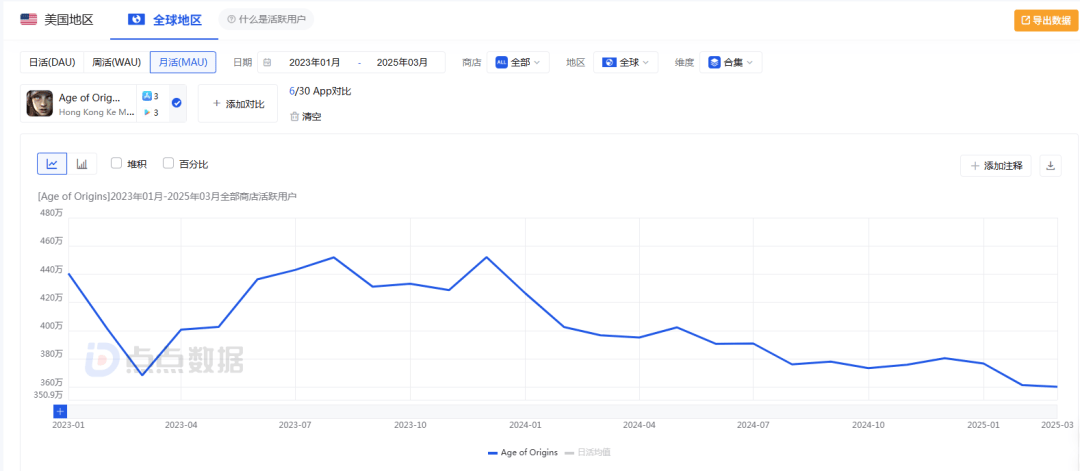Click the trash icon to clear comparisons

(295, 116)
